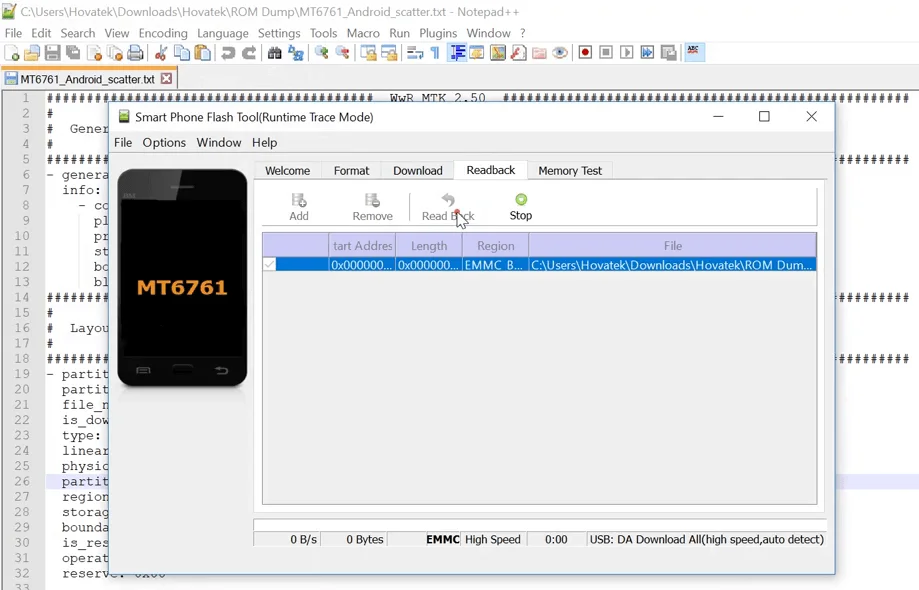This screenshot has height=590, width=919.
Task: Click the Remove button in Readback toolbar
Action: (x=372, y=207)
